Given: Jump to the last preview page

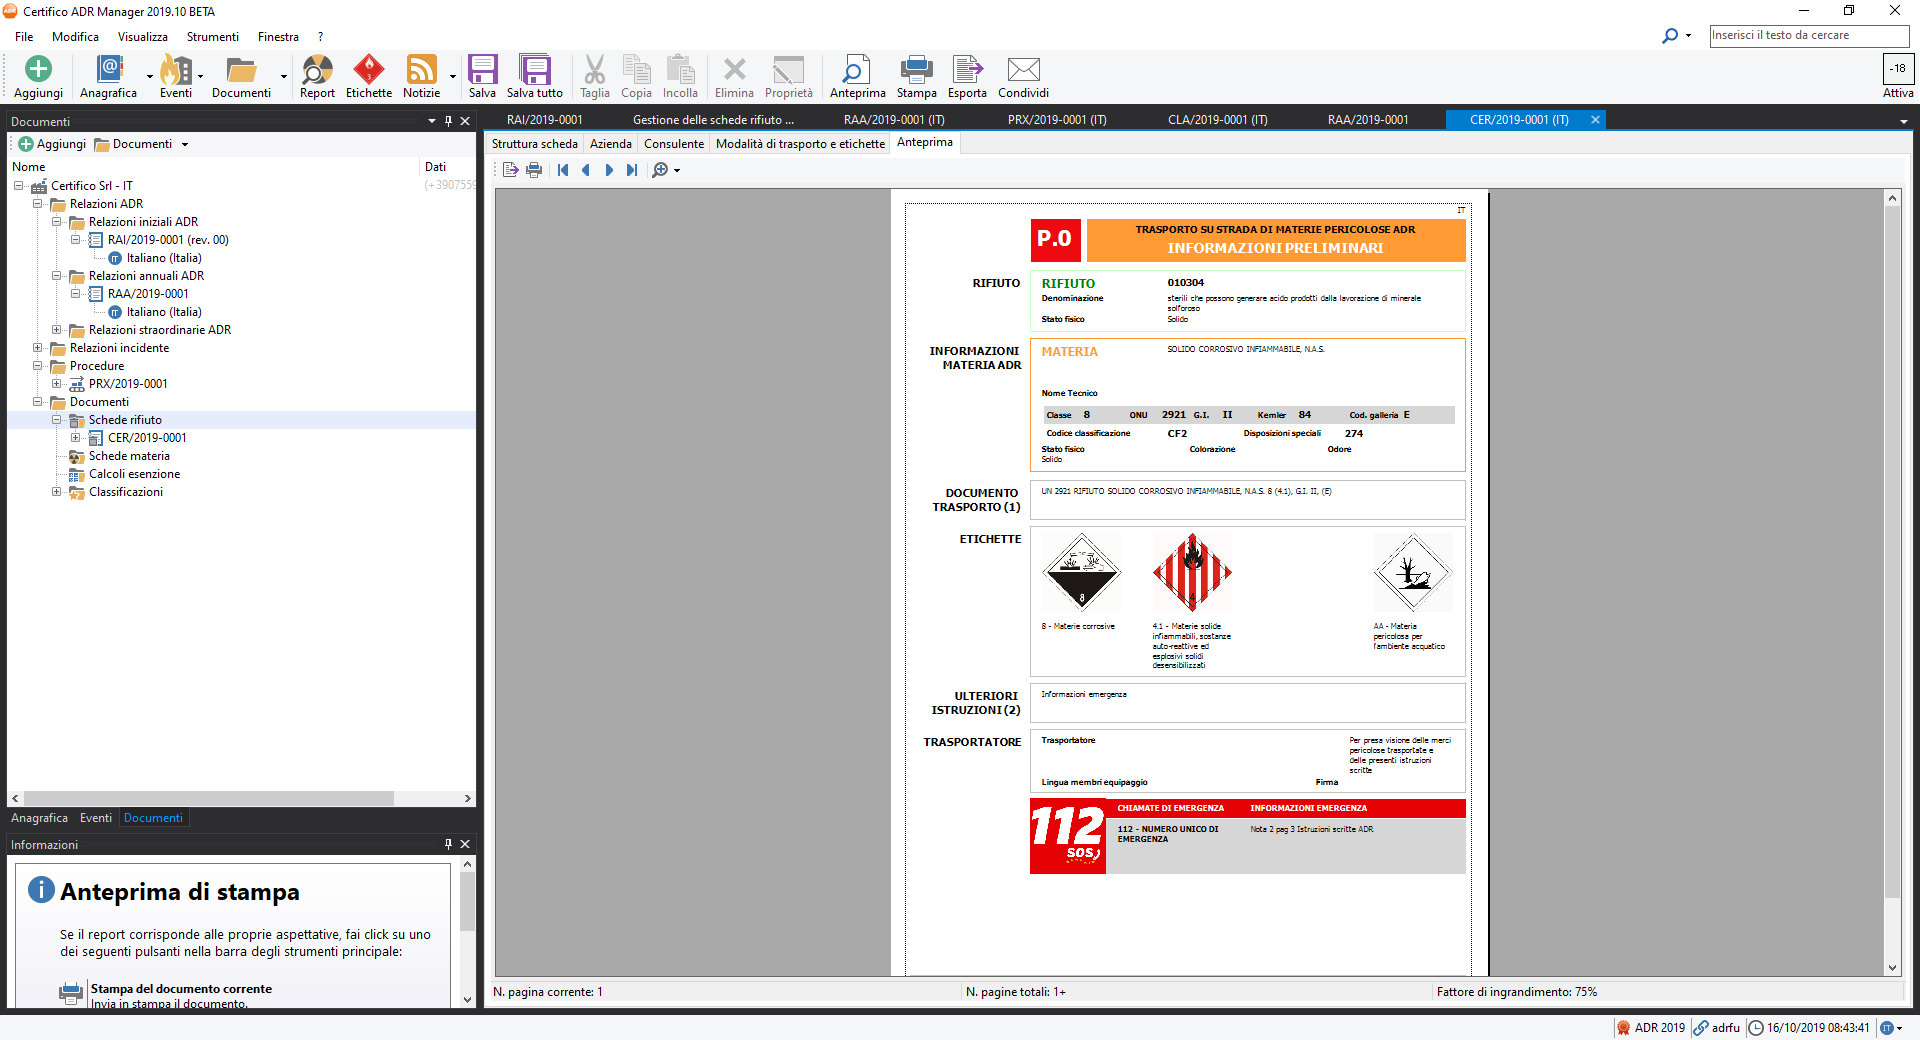Looking at the screenshot, I should pos(632,170).
